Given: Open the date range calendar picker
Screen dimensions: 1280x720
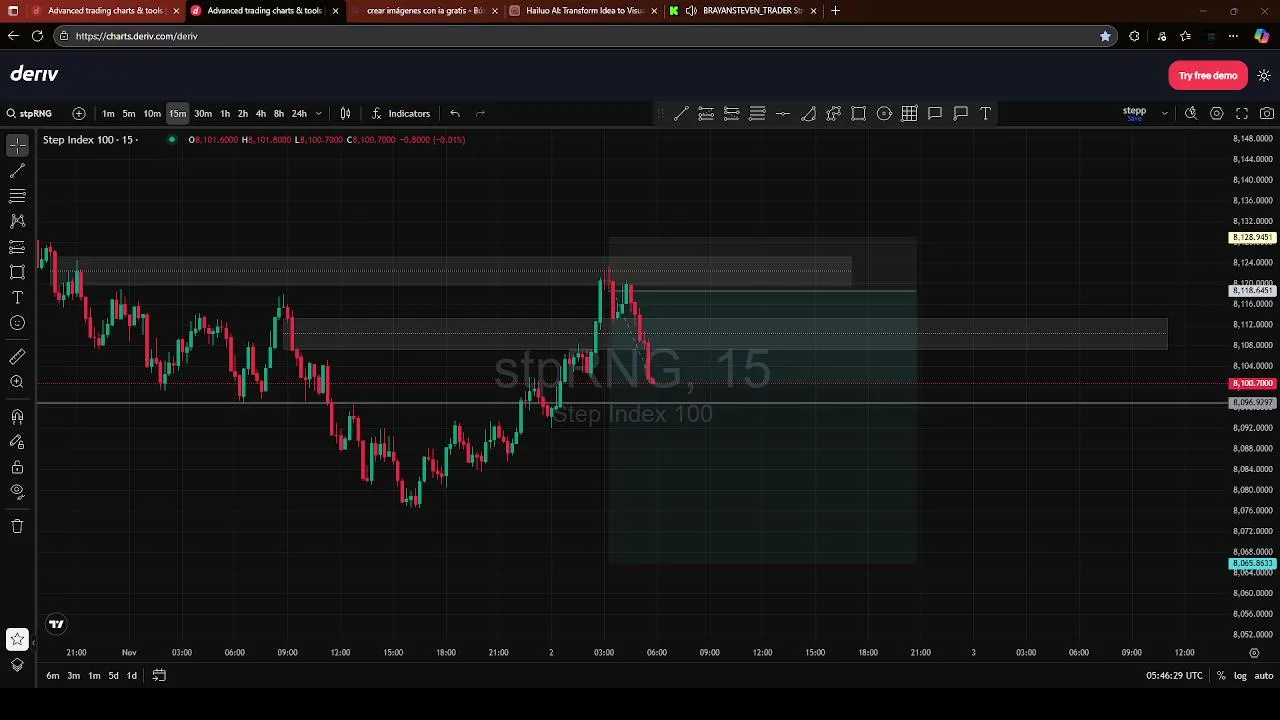Looking at the screenshot, I should pyautogui.click(x=159, y=676).
